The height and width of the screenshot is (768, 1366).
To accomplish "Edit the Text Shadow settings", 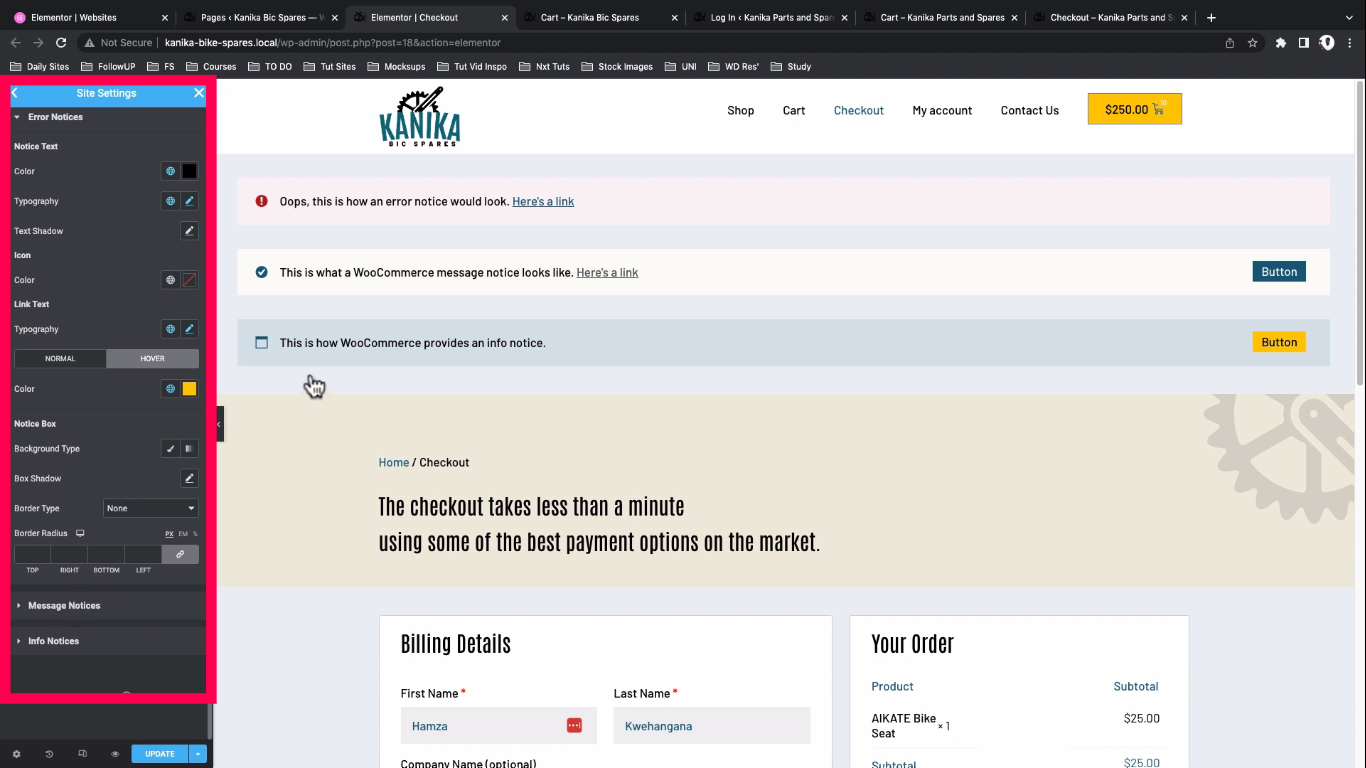I will pos(189,231).
